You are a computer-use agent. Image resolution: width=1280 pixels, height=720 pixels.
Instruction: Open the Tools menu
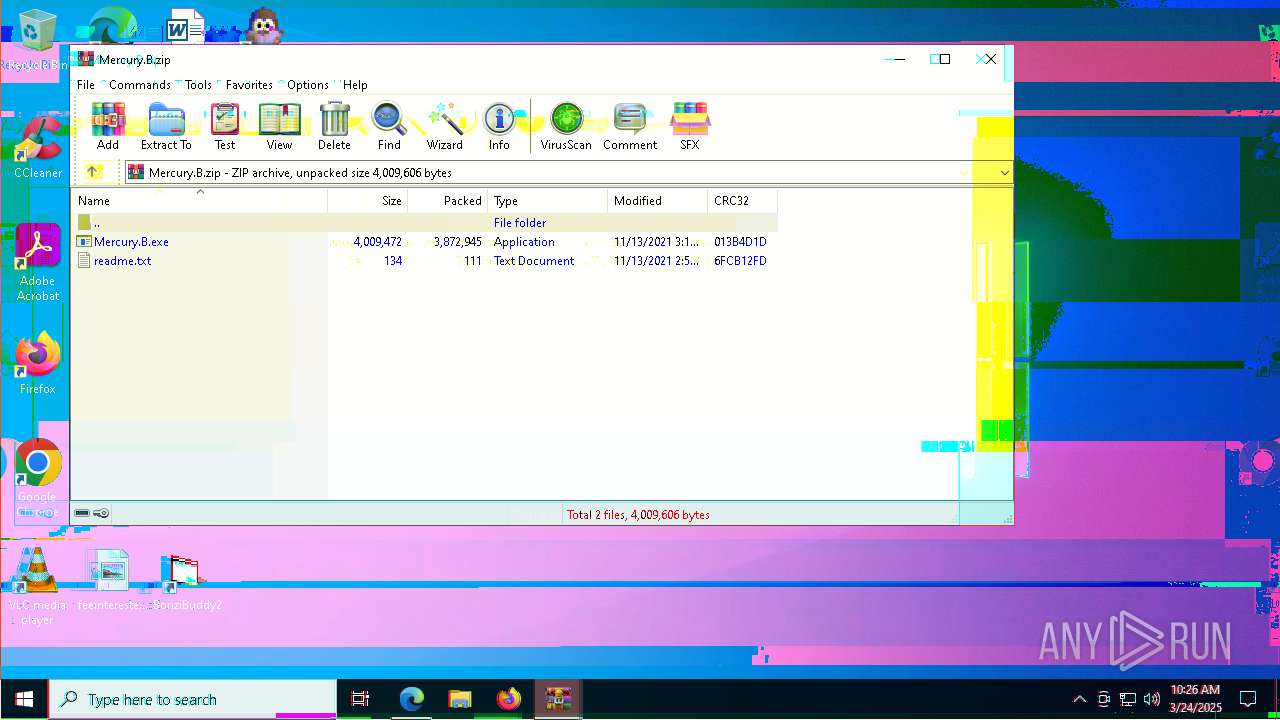pos(198,85)
